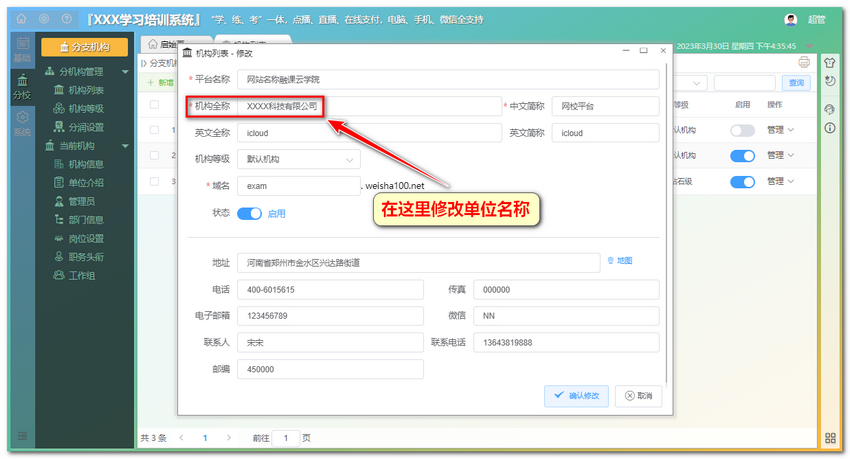The height and width of the screenshot is (459, 850).
Task: Click the 前往 page number input
Action: coord(286,438)
